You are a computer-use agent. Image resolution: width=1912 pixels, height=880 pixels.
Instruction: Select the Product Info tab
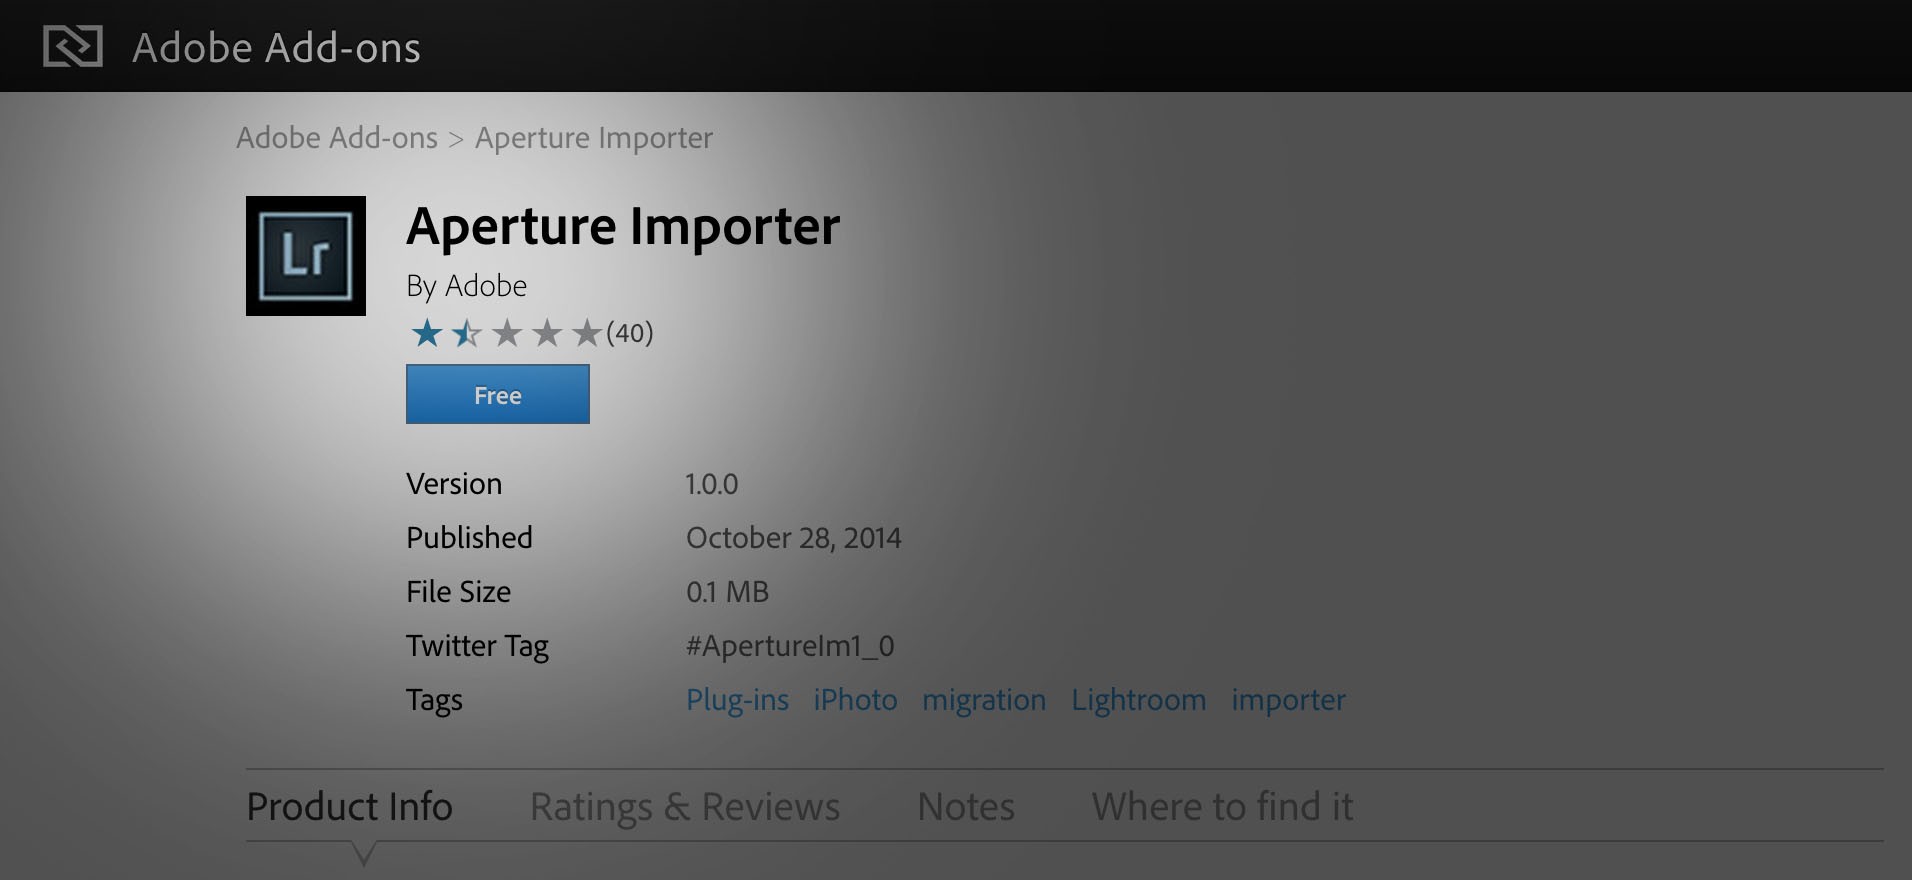click(349, 806)
